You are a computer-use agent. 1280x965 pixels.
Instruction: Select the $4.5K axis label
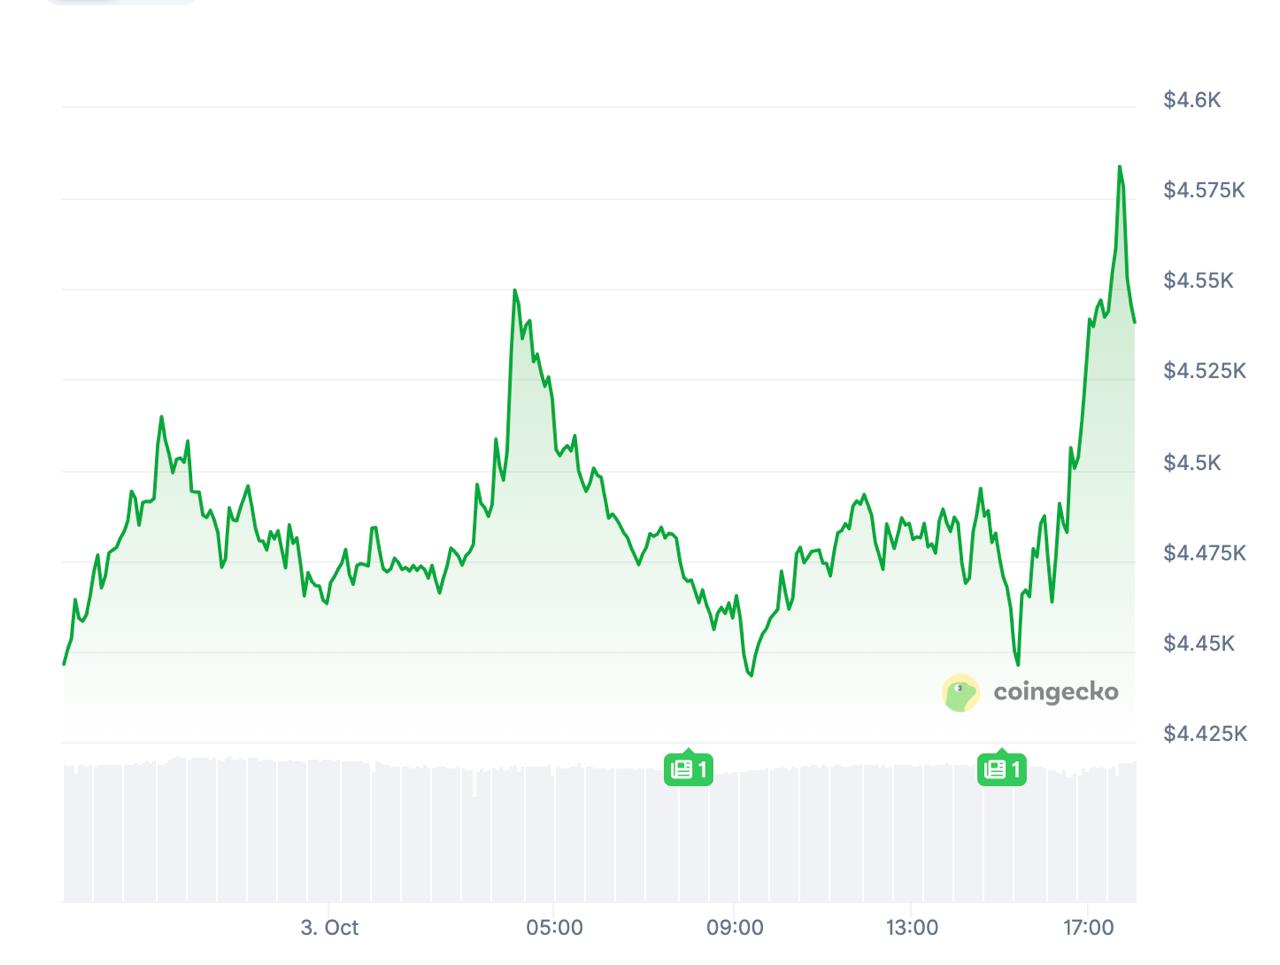(x=1192, y=462)
